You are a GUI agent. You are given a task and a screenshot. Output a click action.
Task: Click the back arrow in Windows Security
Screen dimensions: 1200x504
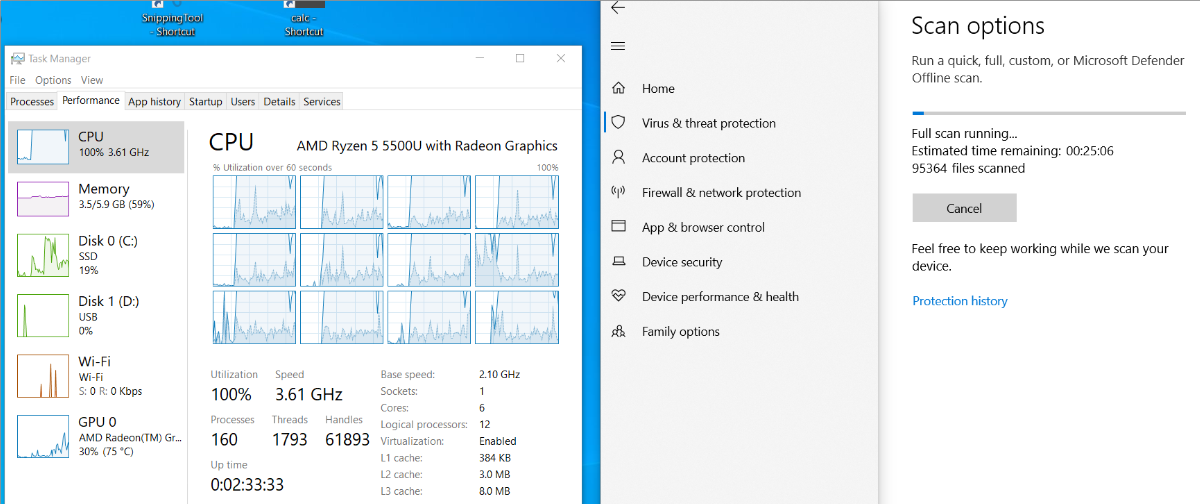(618, 7)
